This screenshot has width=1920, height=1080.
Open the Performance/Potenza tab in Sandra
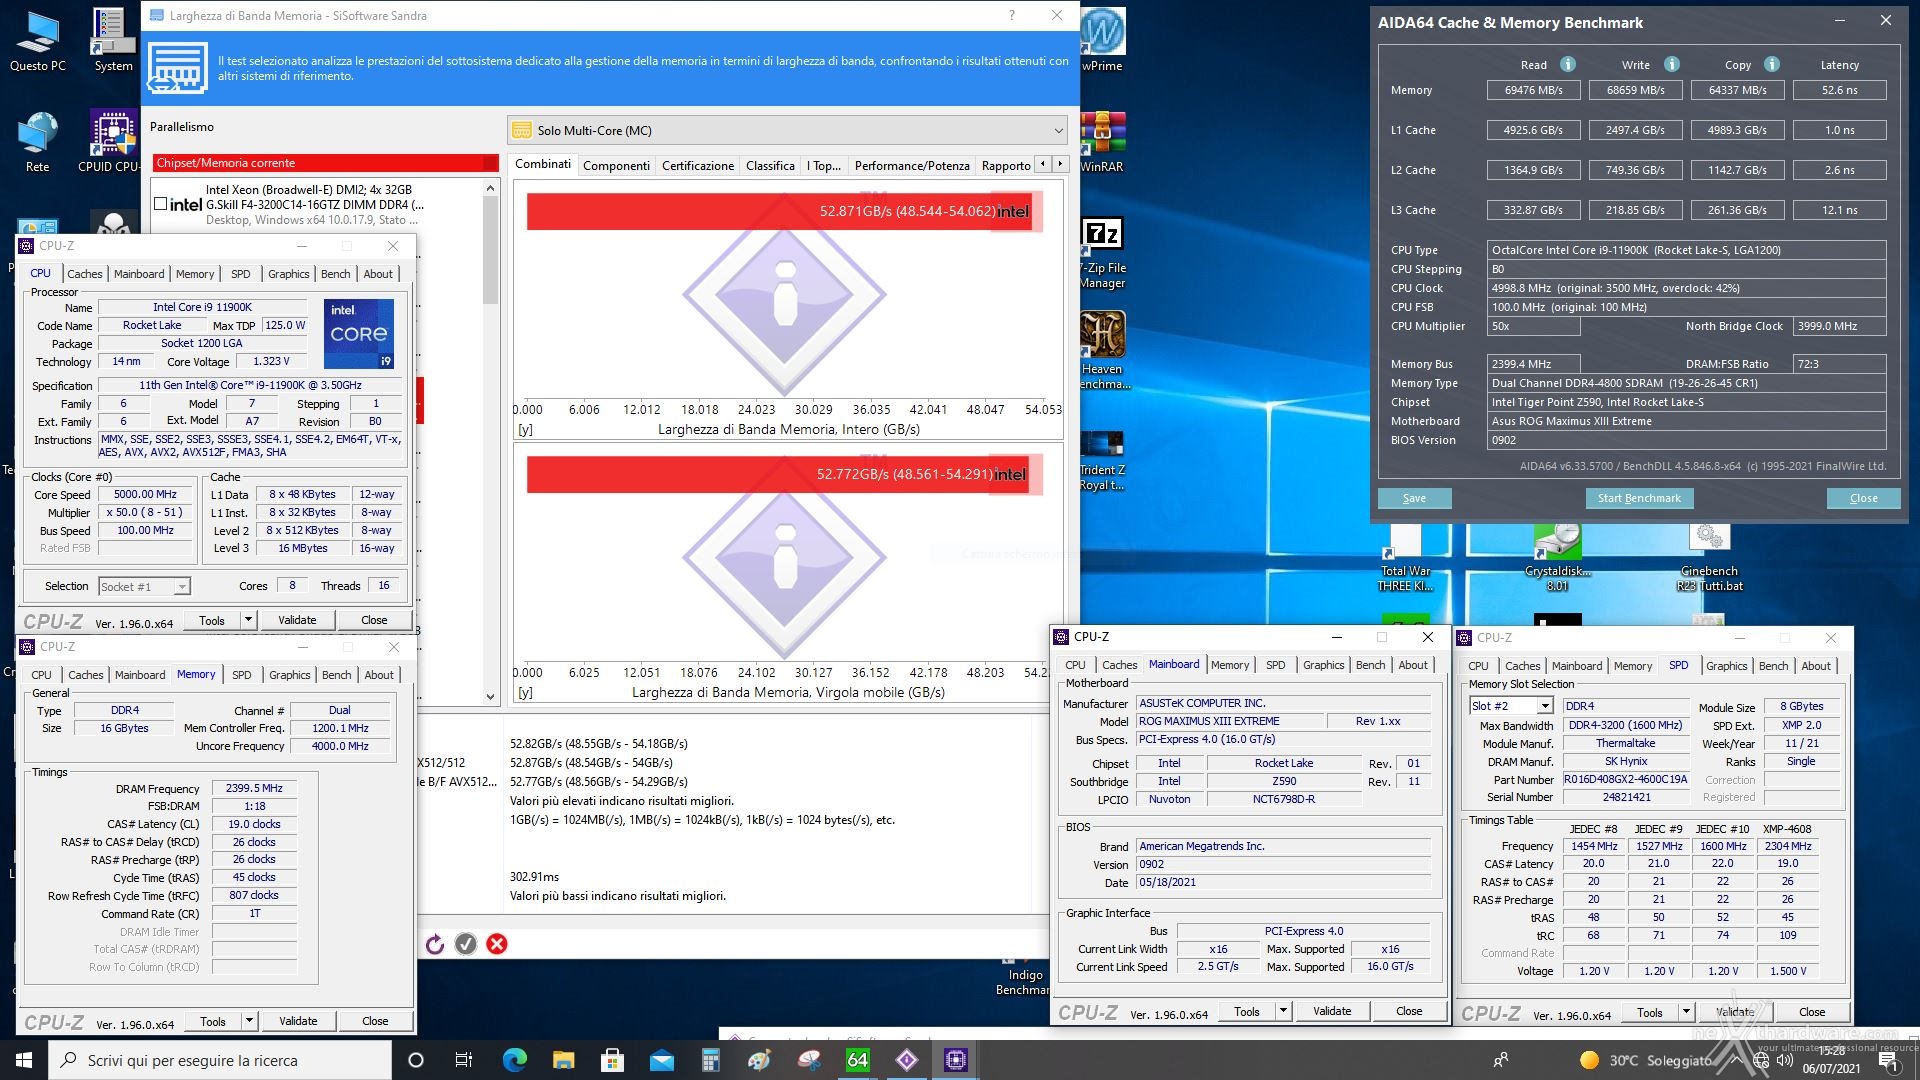coord(912,165)
